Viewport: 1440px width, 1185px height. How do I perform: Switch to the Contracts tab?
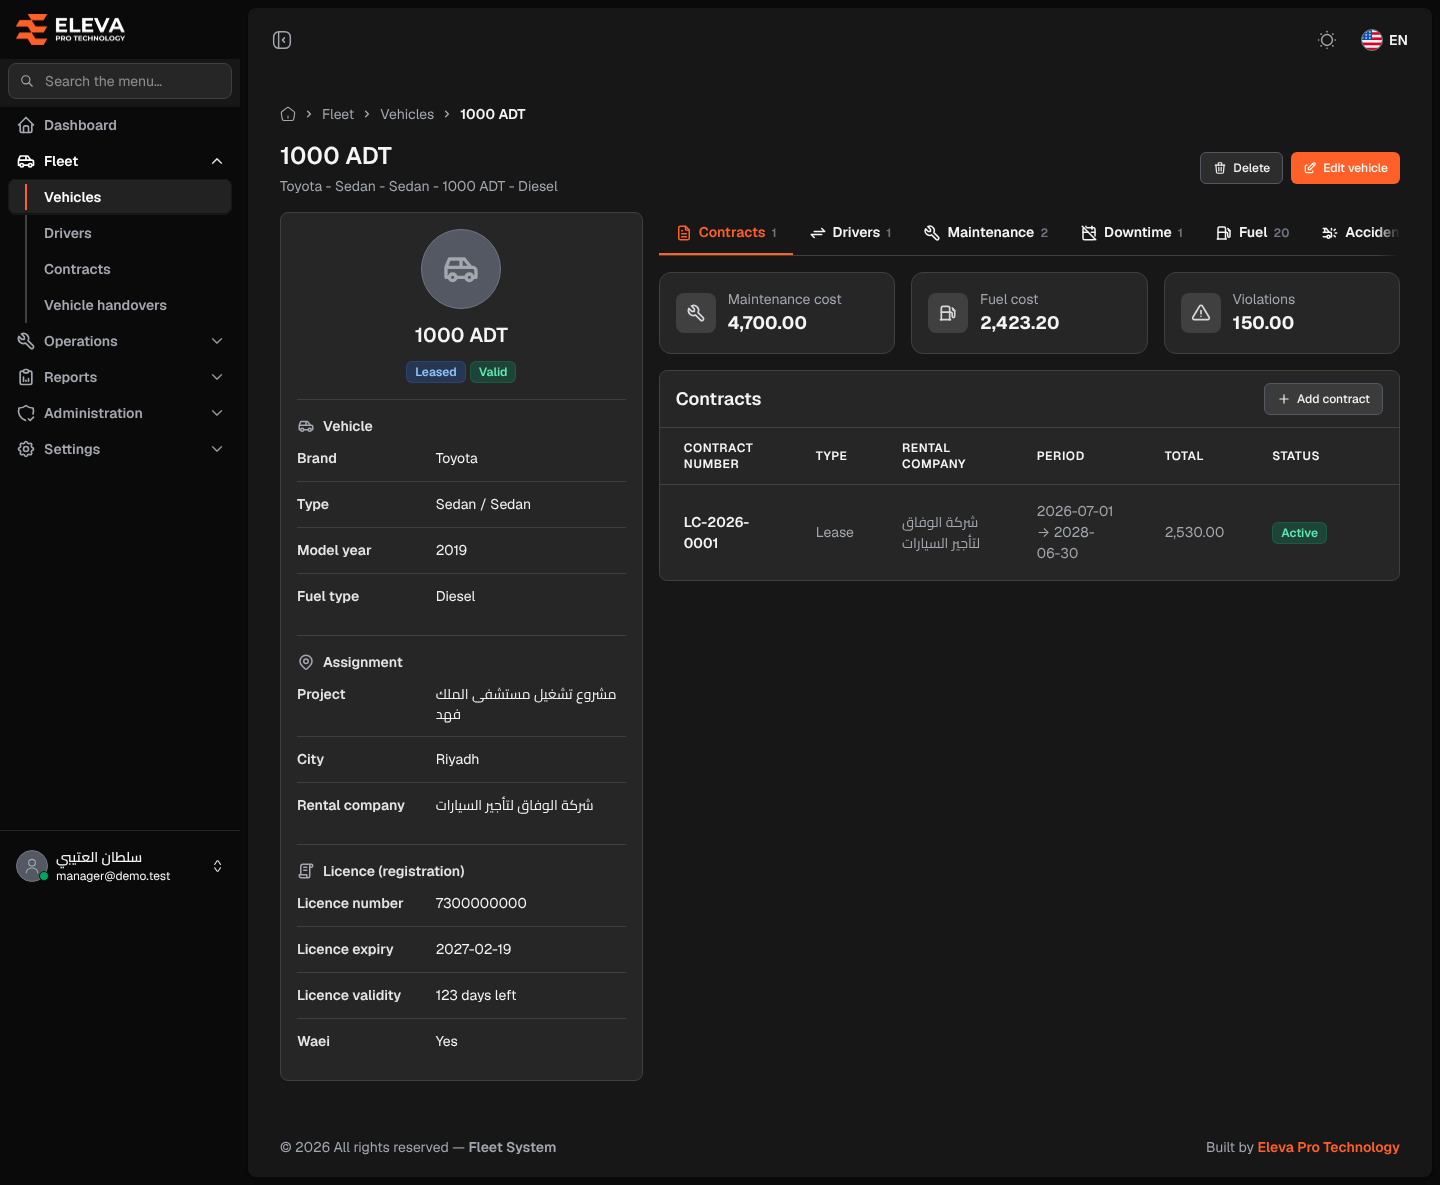point(726,233)
